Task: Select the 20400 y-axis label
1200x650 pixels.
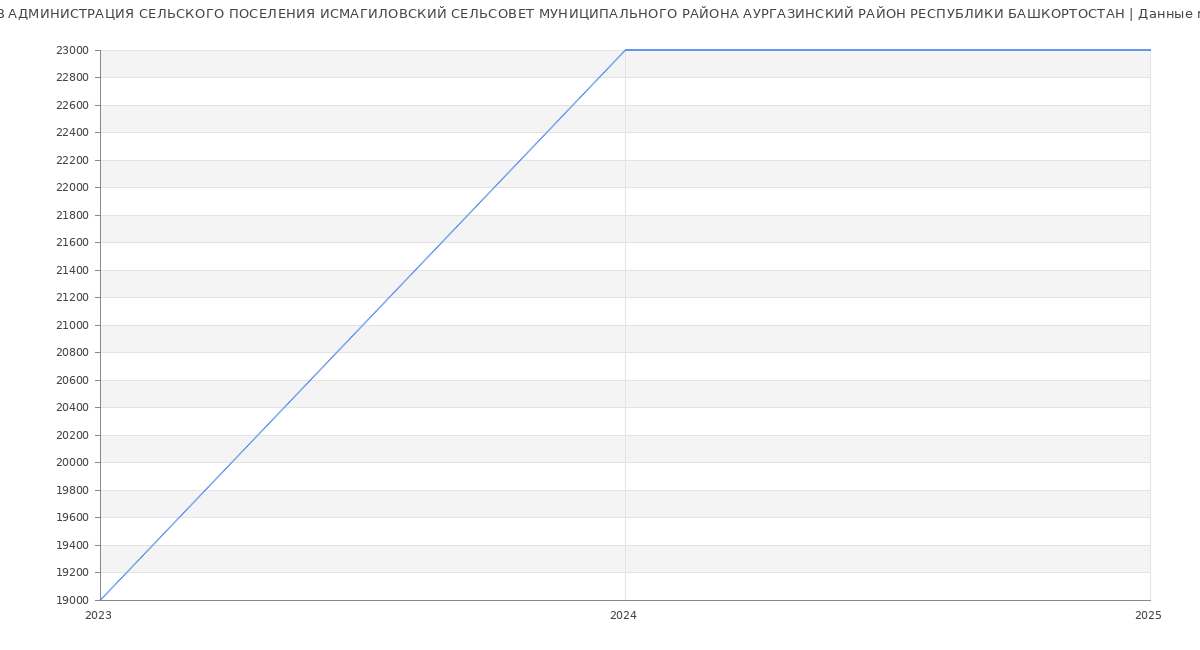Action: 73,408
